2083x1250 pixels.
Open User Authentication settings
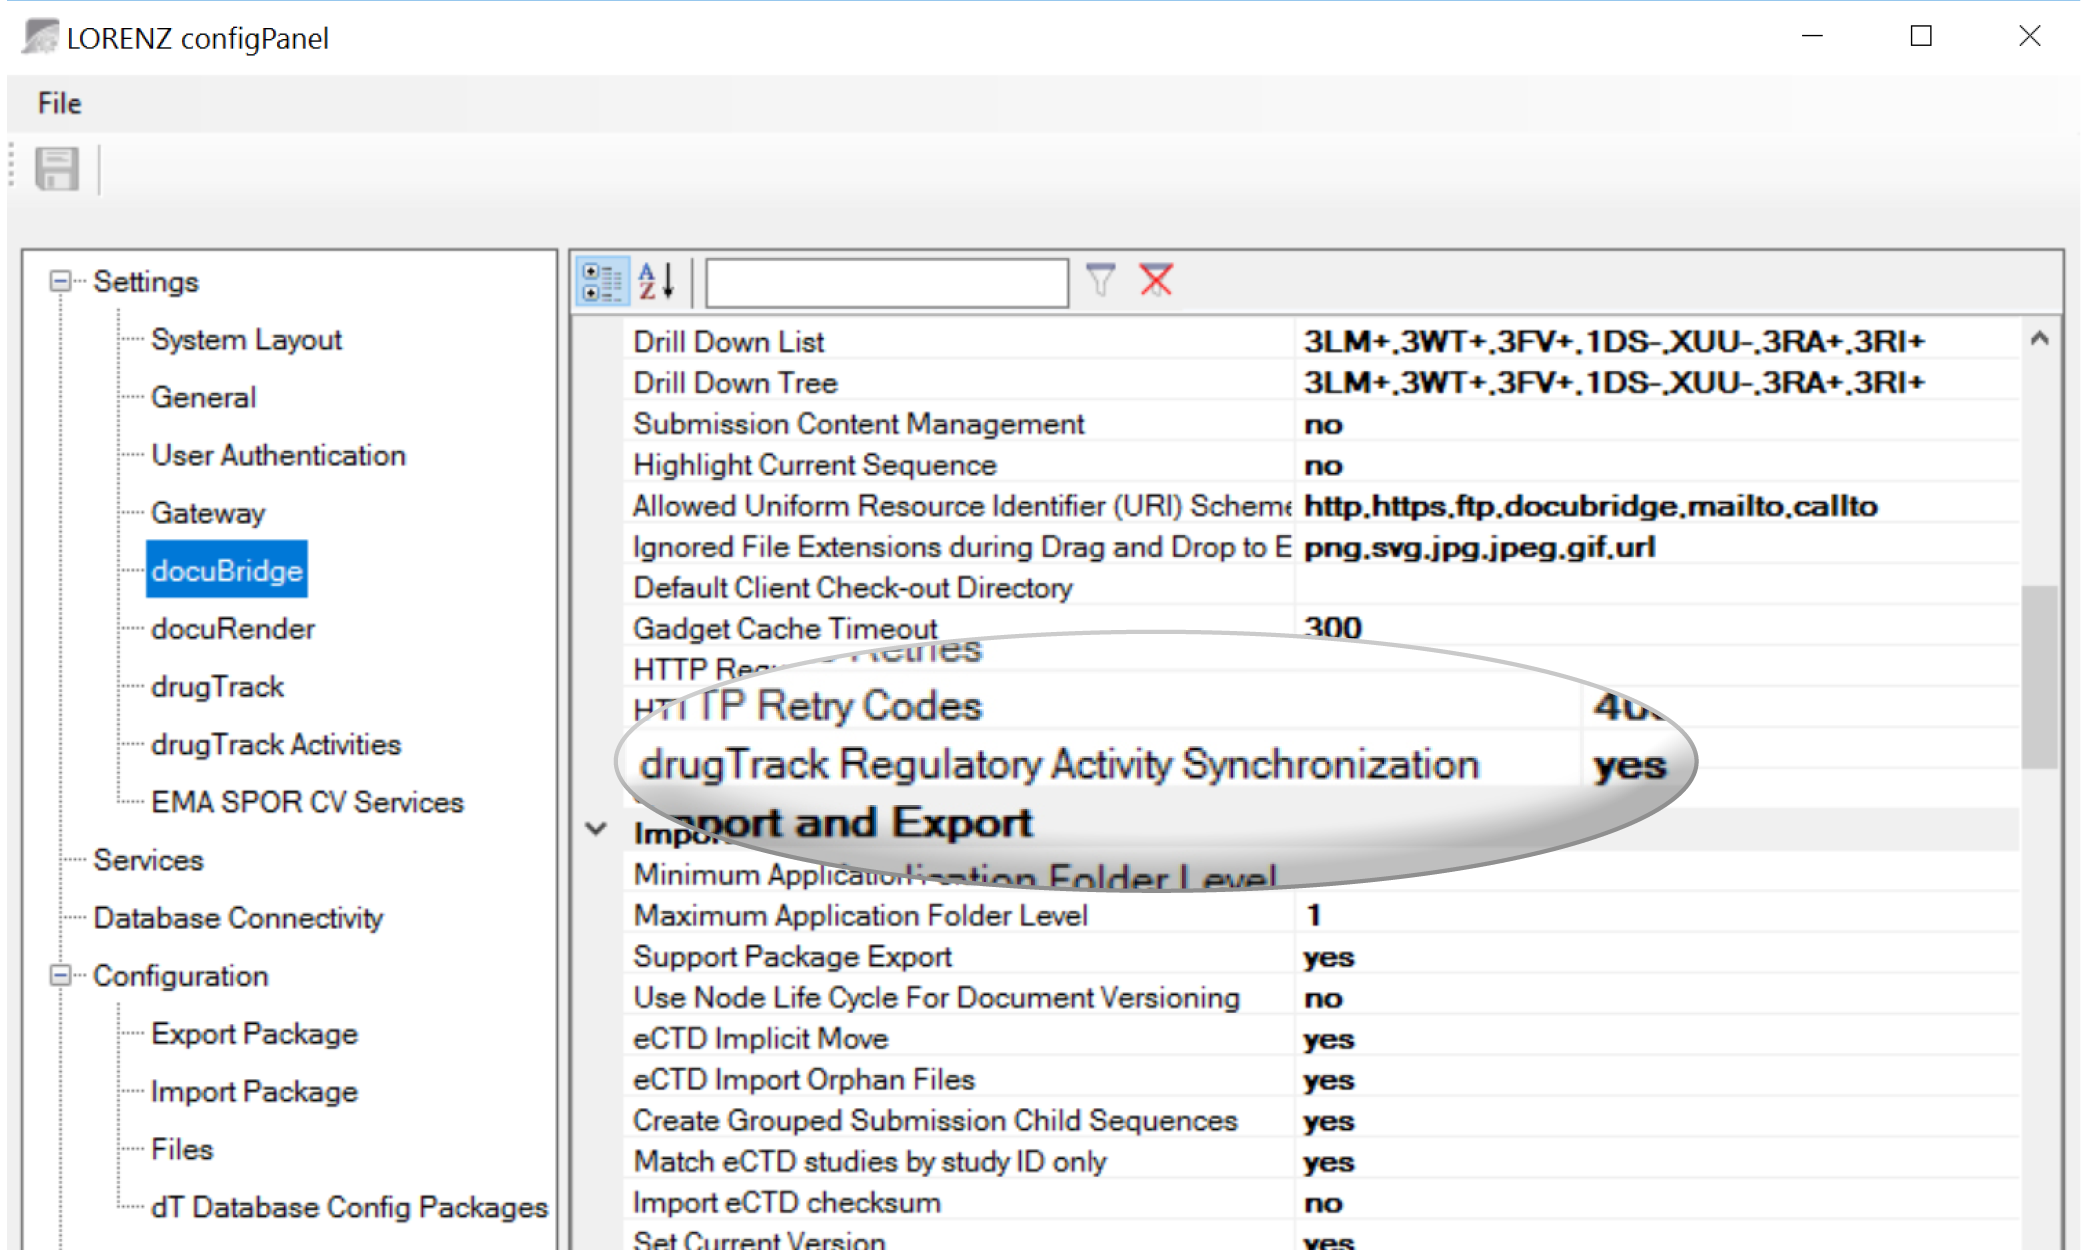[278, 455]
